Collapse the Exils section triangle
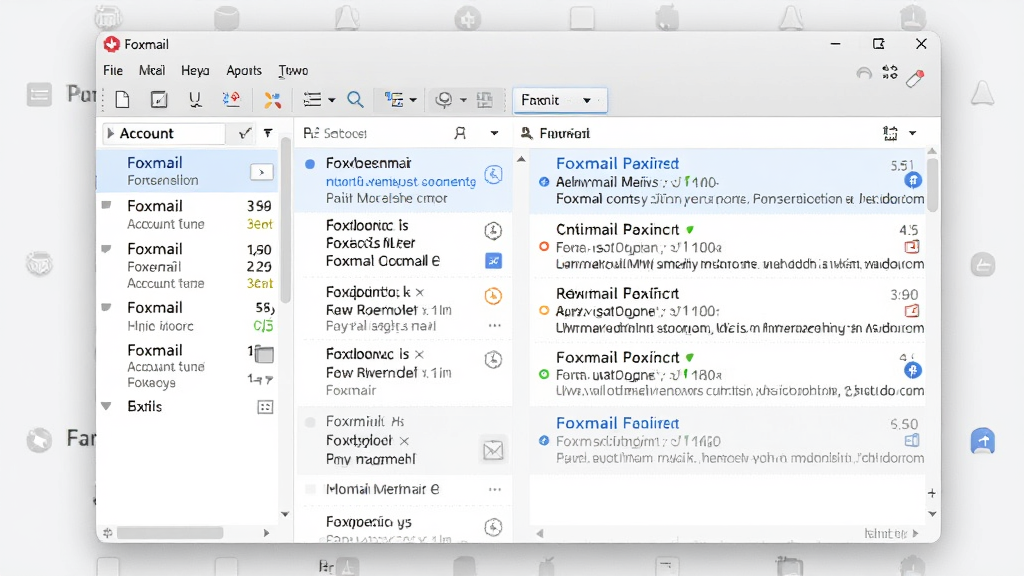This screenshot has height=576, width=1024. (x=106, y=406)
